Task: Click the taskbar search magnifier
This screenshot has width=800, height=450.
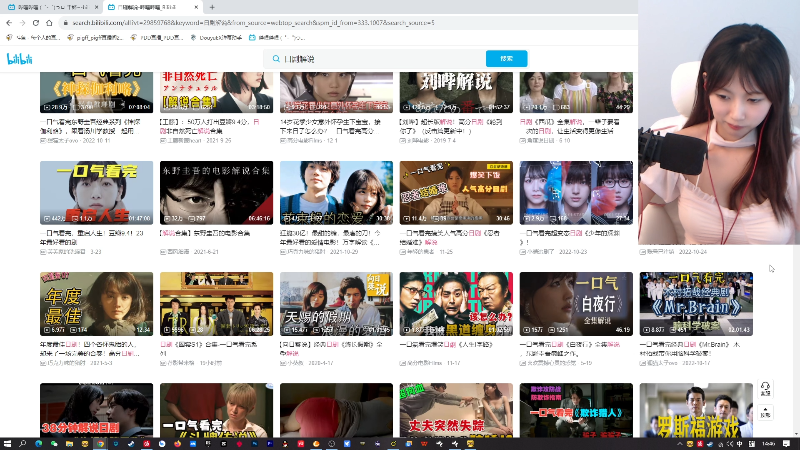Action: coord(22,444)
